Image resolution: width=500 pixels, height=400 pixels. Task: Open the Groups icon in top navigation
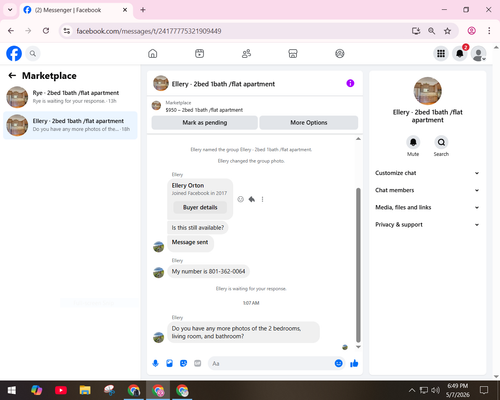[x=340, y=53]
